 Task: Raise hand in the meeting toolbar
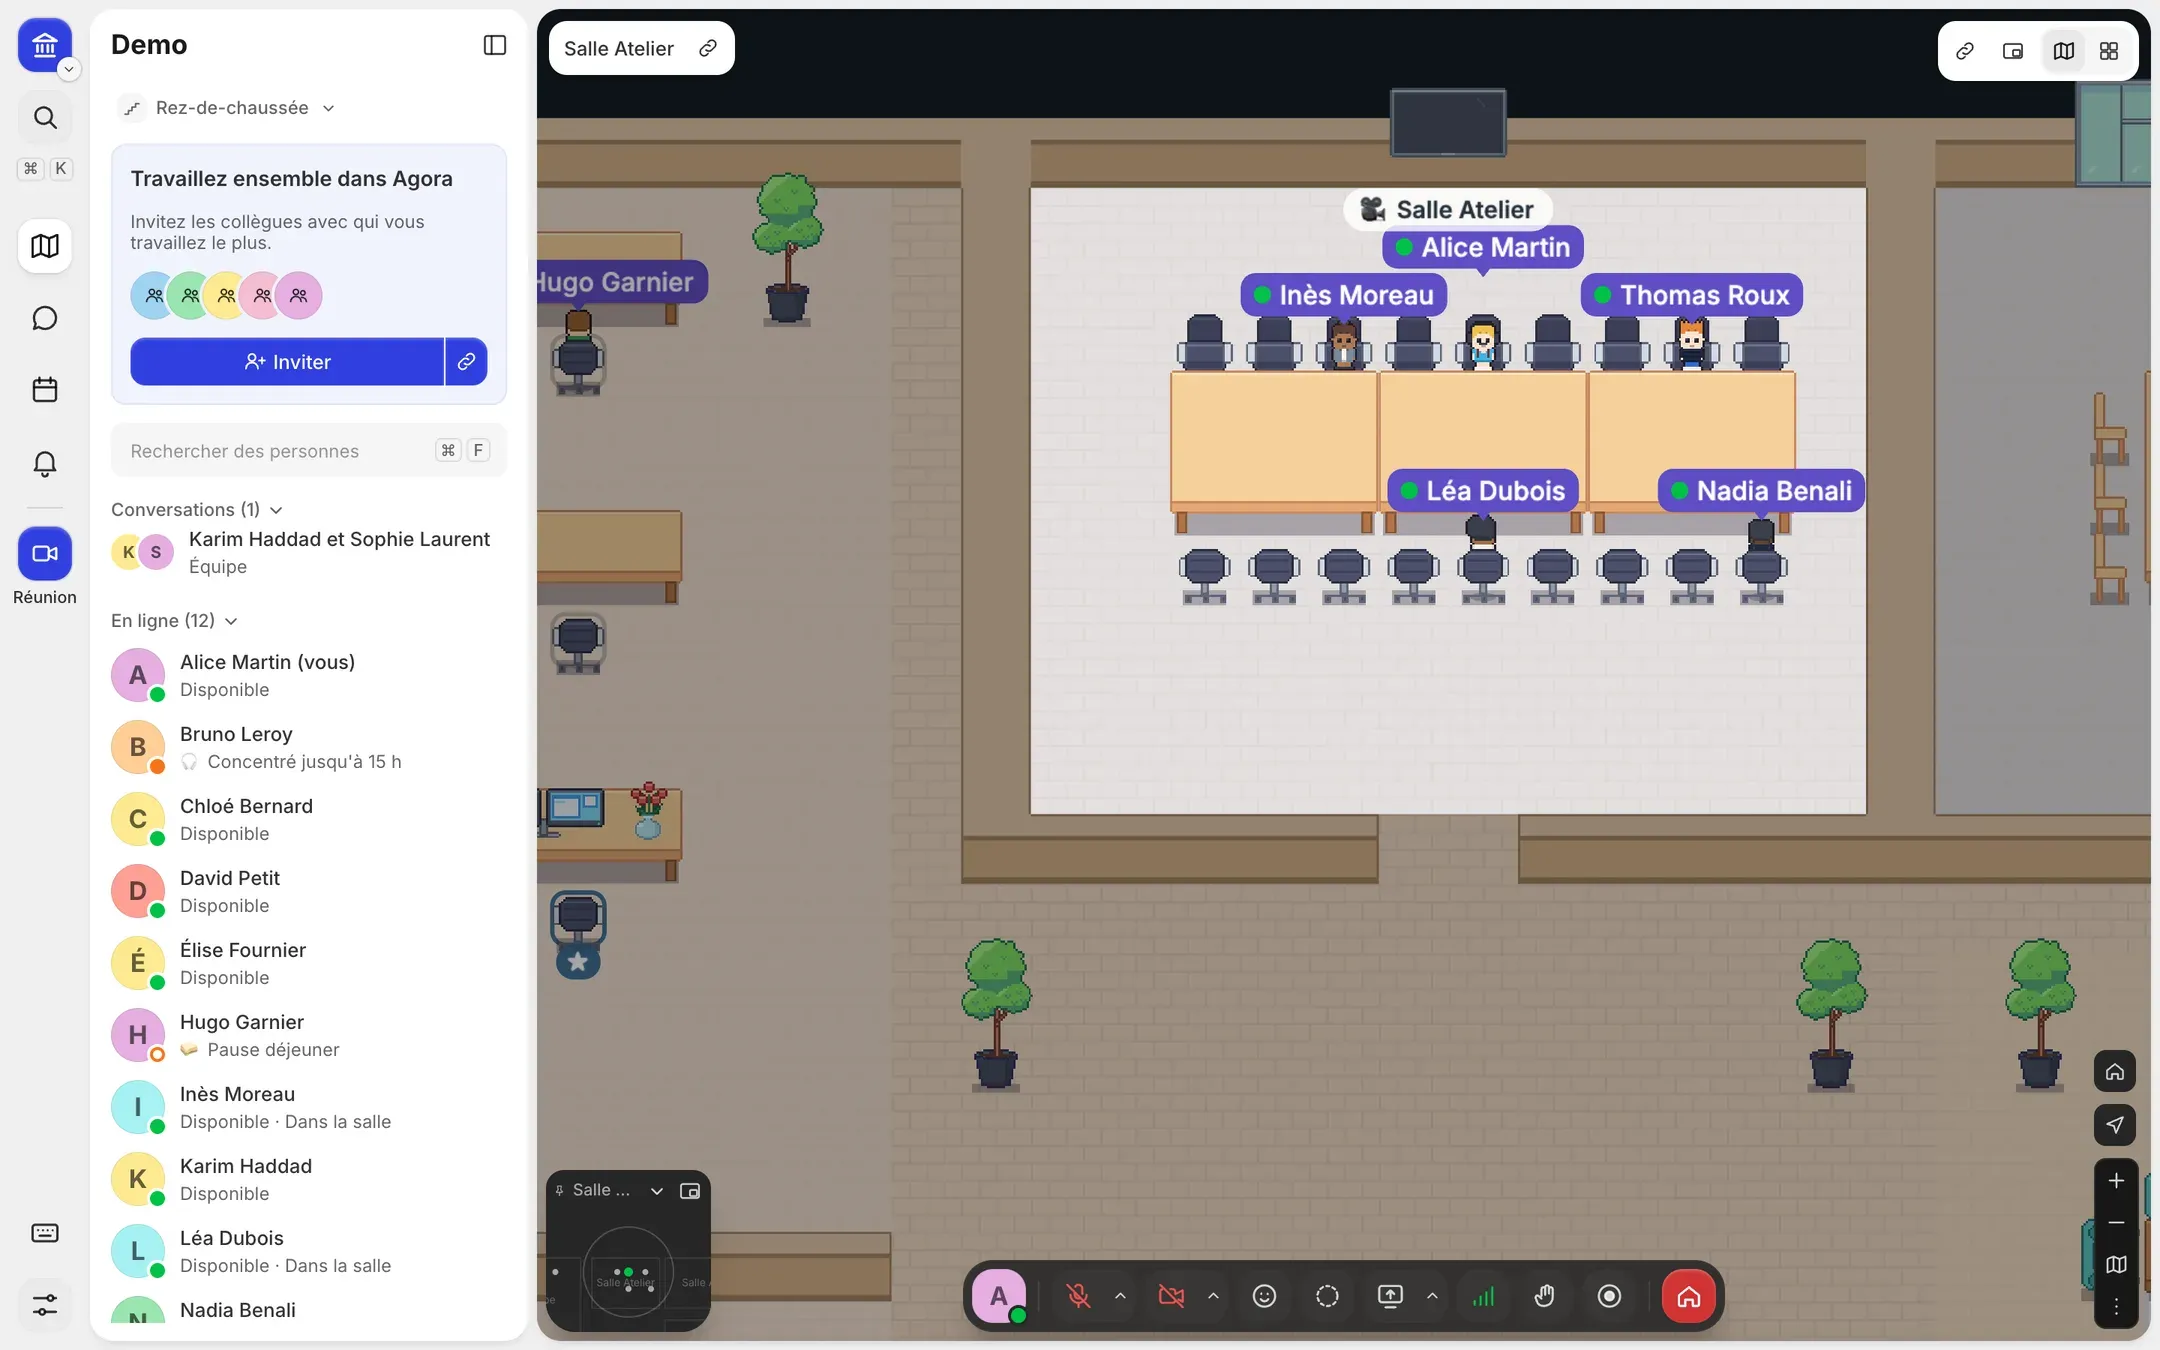pos(1545,1296)
